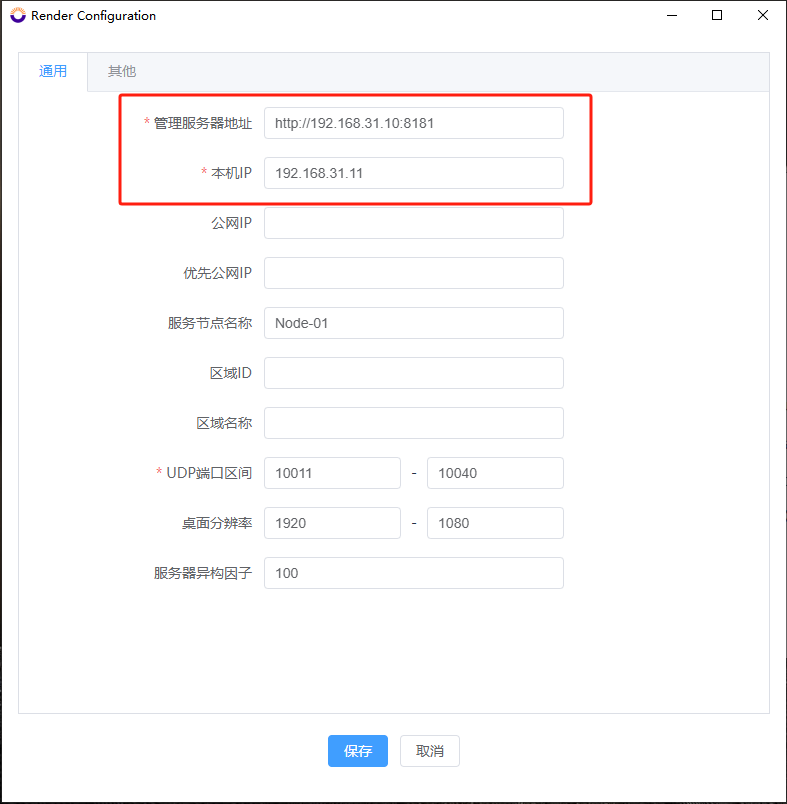Click the UDP端口区间 start port field 10011
The width and height of the screenshot is (787, 804).
332,473
